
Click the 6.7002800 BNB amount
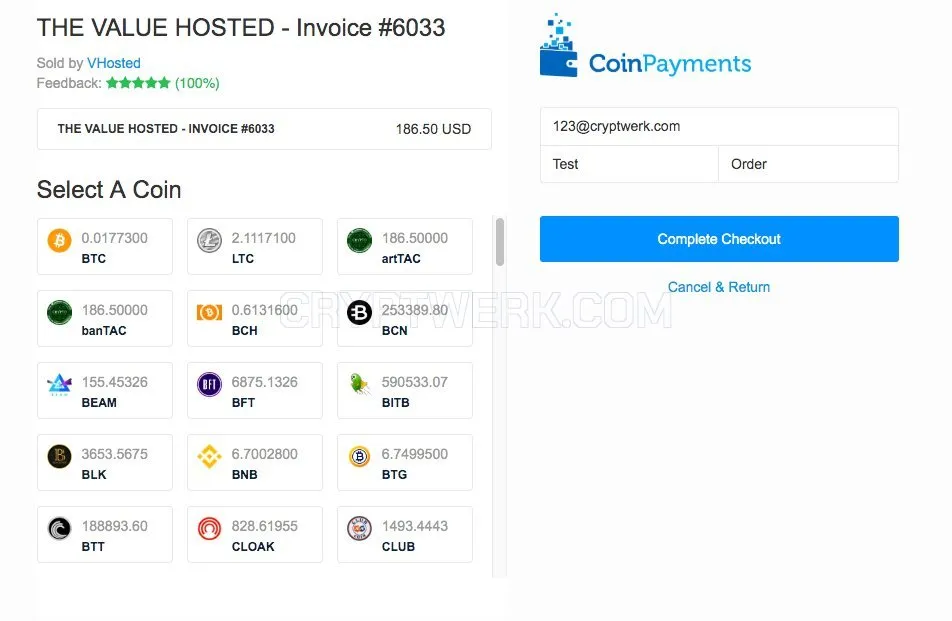pyautogui.click(x=265, y=454)
